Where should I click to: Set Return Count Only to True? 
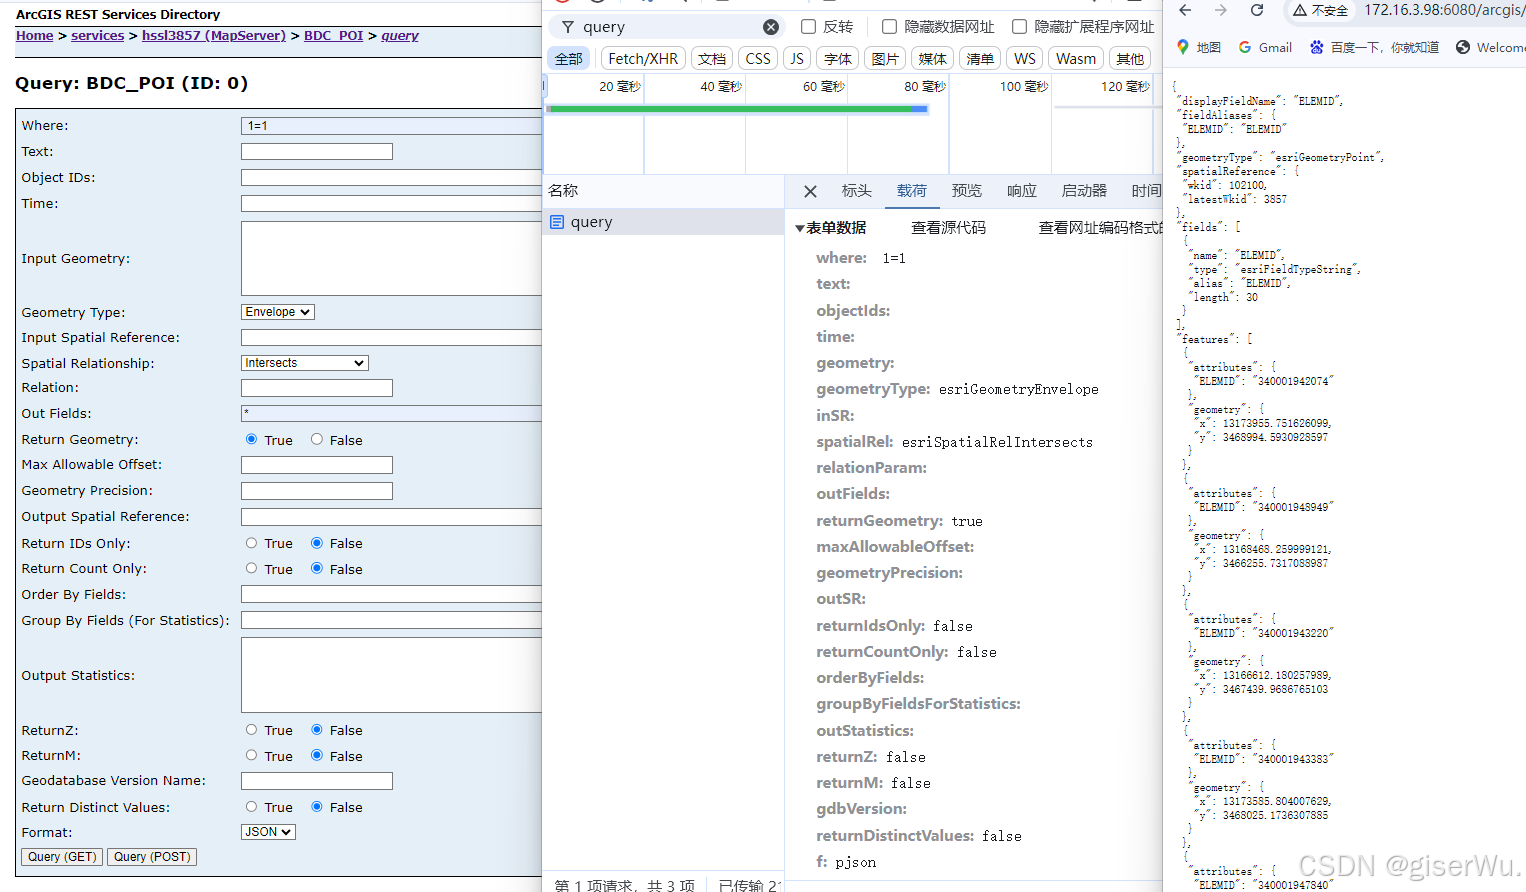pyautogui.click(x=251, y=568)
